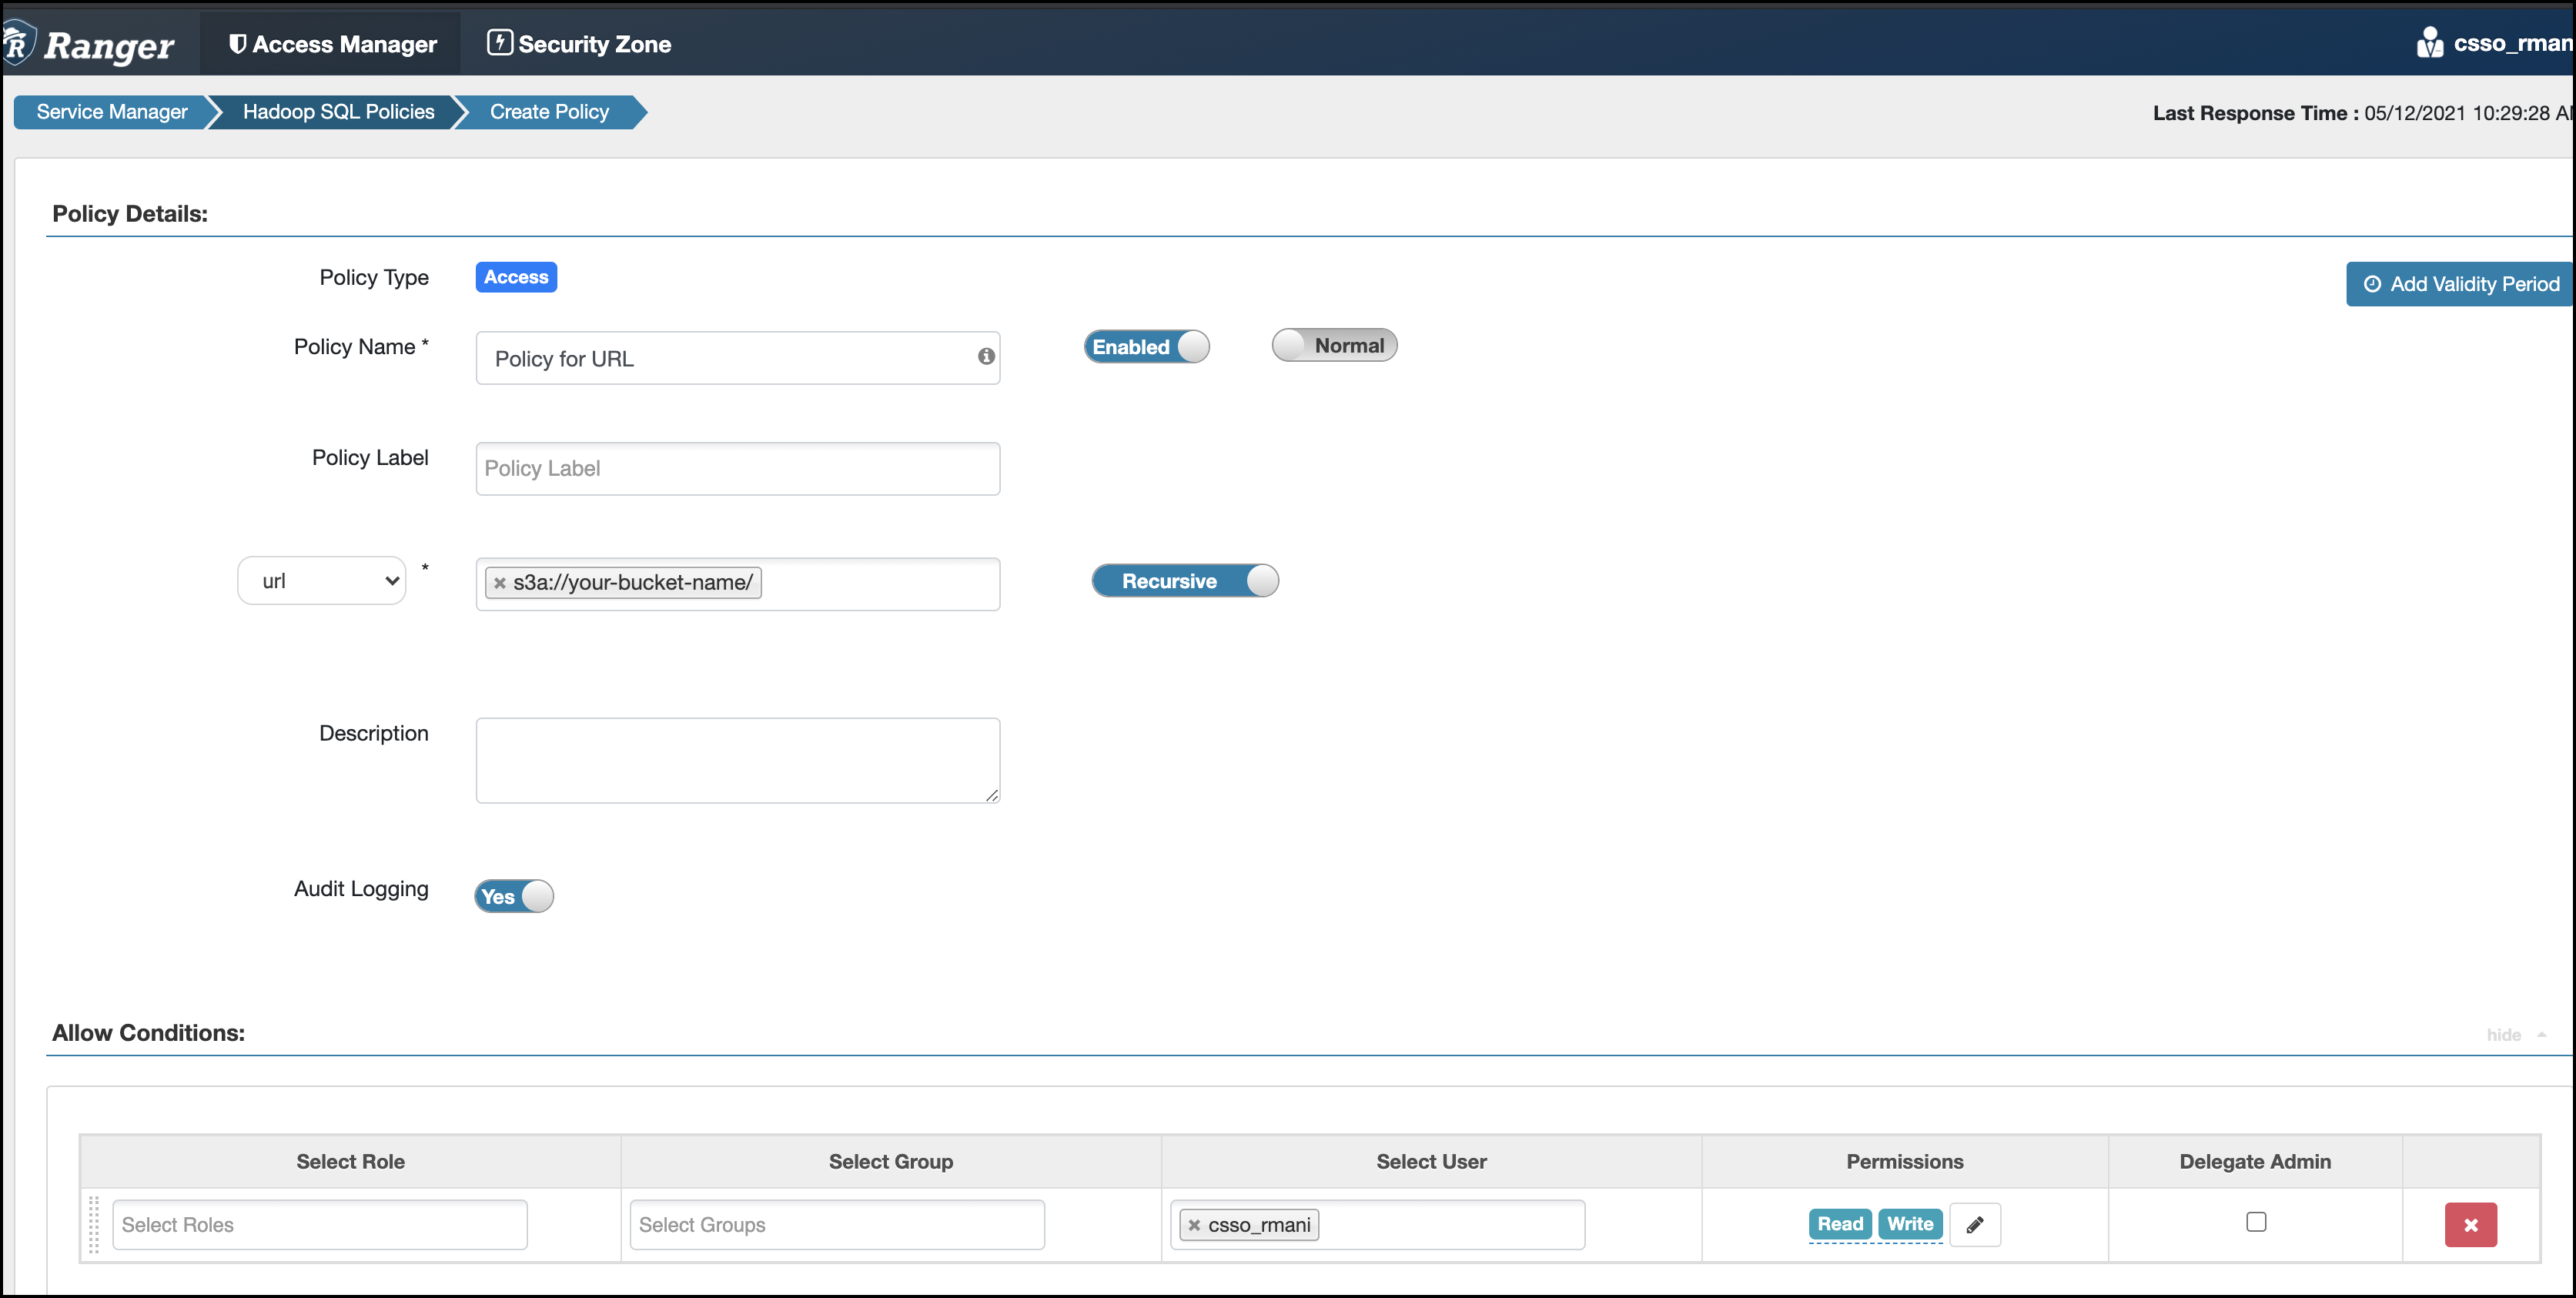This screenshot has width=2576, height=1298.
Task: Open the Select Roles dropdown field
Action: [320, 1225]
